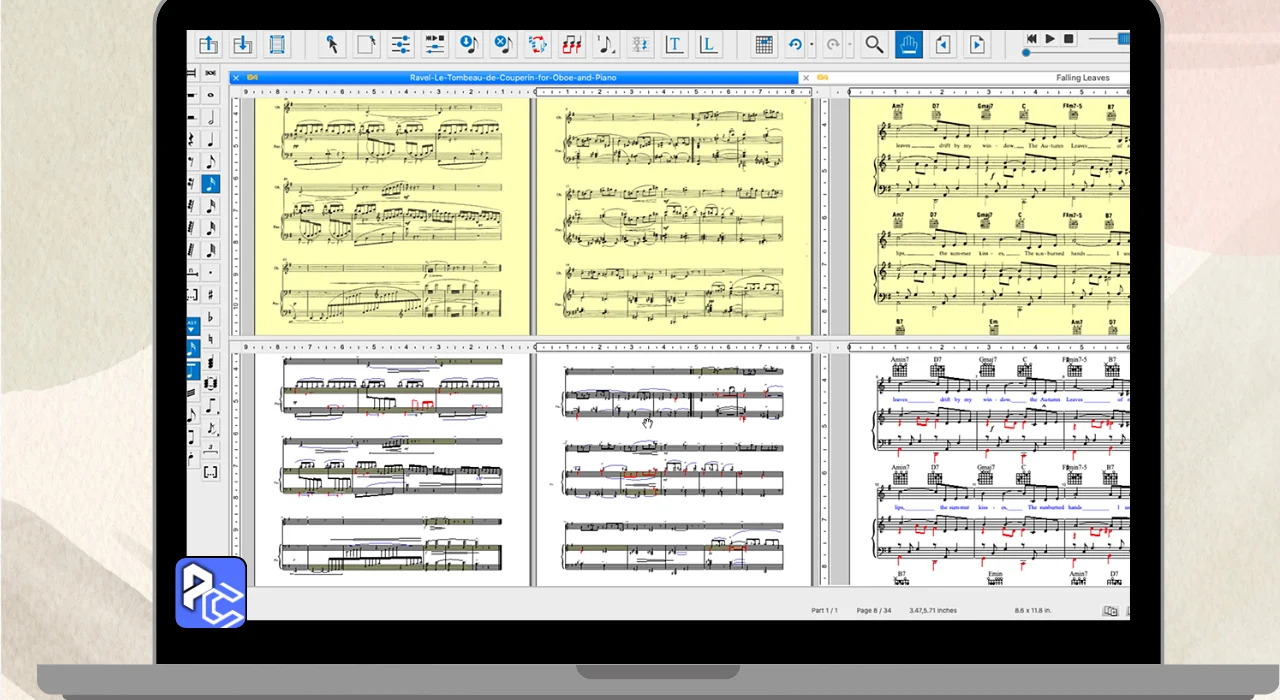Click the playback position slider handle
This screenshot has width=1280, height=700.
click(x=1026, y=52)
